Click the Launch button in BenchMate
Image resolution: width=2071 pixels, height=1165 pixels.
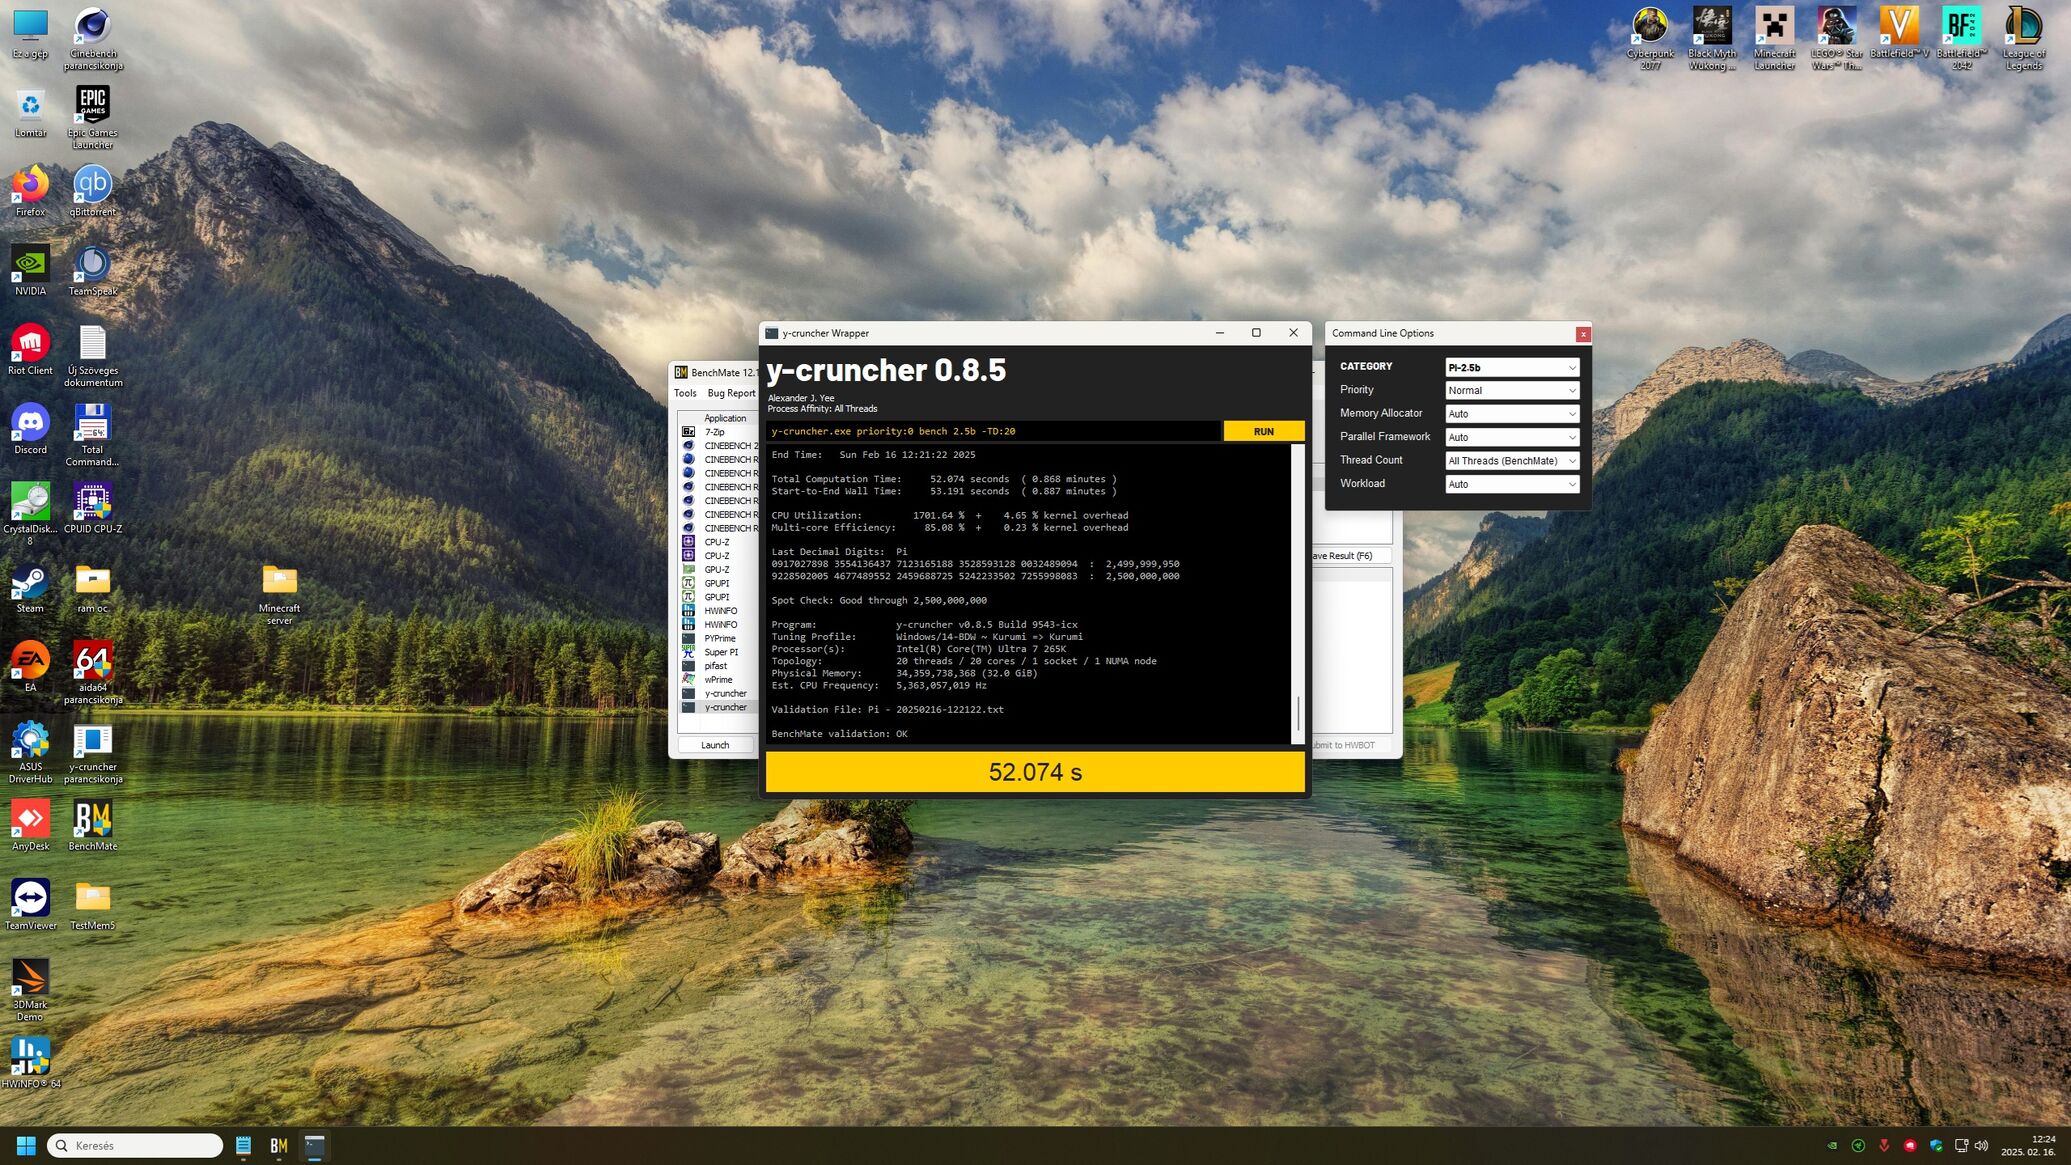click(x=715, y=745)
